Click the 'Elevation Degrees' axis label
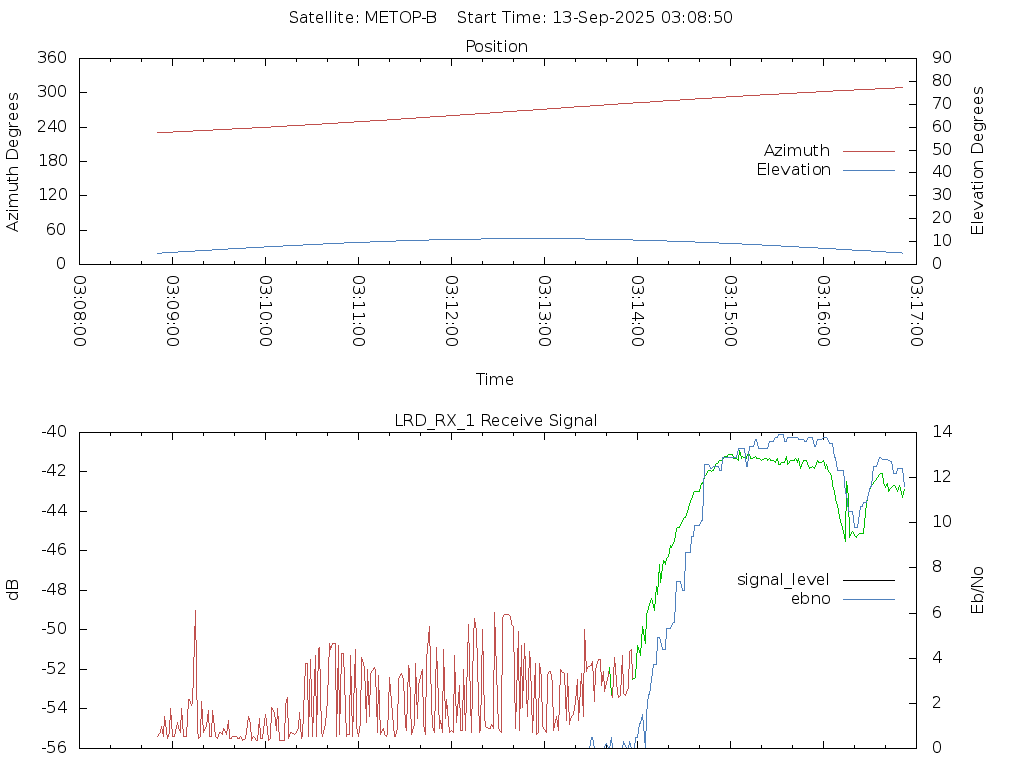Image resolution: width=1024 pixels, height=768 pixels. click(x=977, y=161)
